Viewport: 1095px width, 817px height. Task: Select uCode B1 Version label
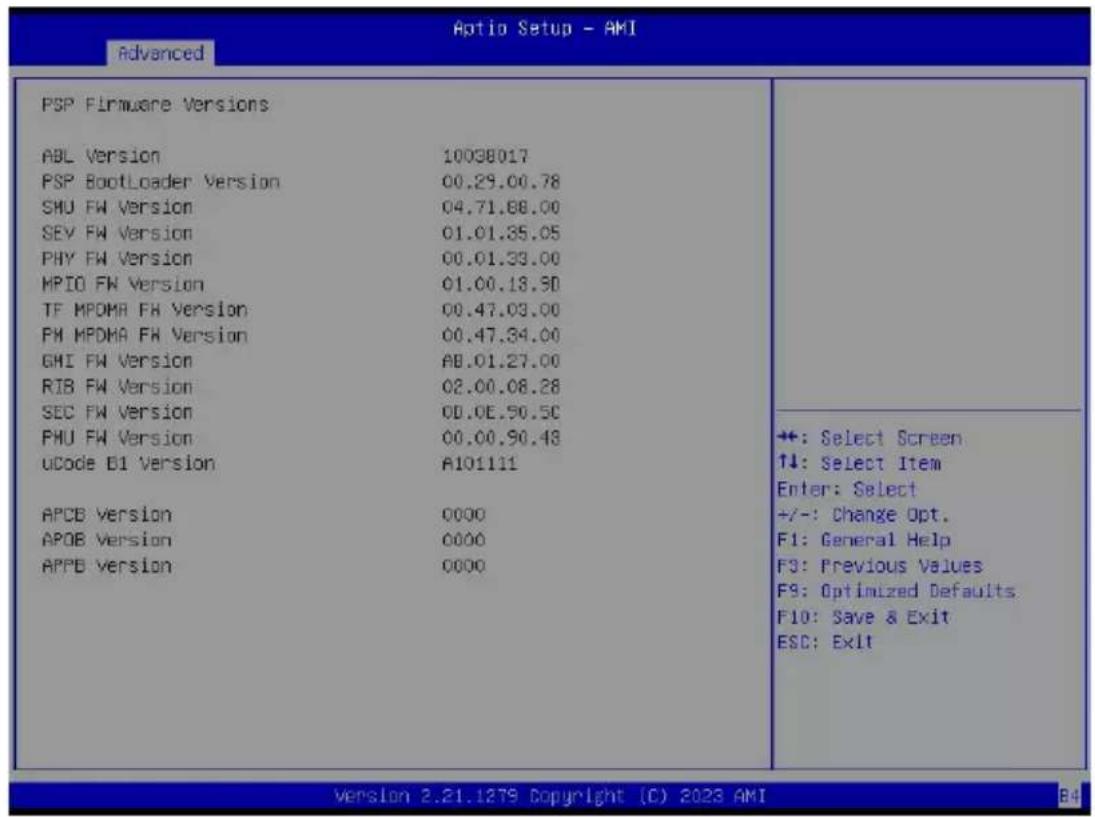pos(128,463)
